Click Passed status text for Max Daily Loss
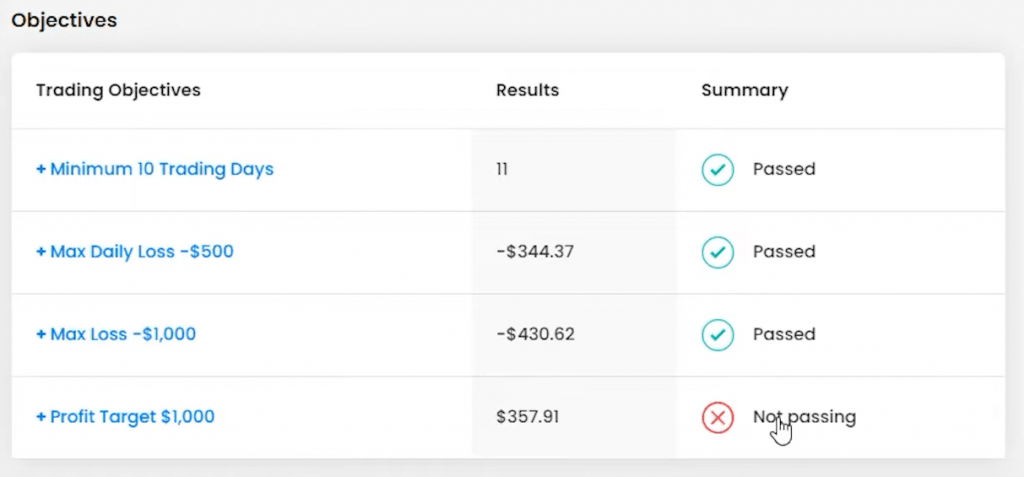 (x=784, y=252)
